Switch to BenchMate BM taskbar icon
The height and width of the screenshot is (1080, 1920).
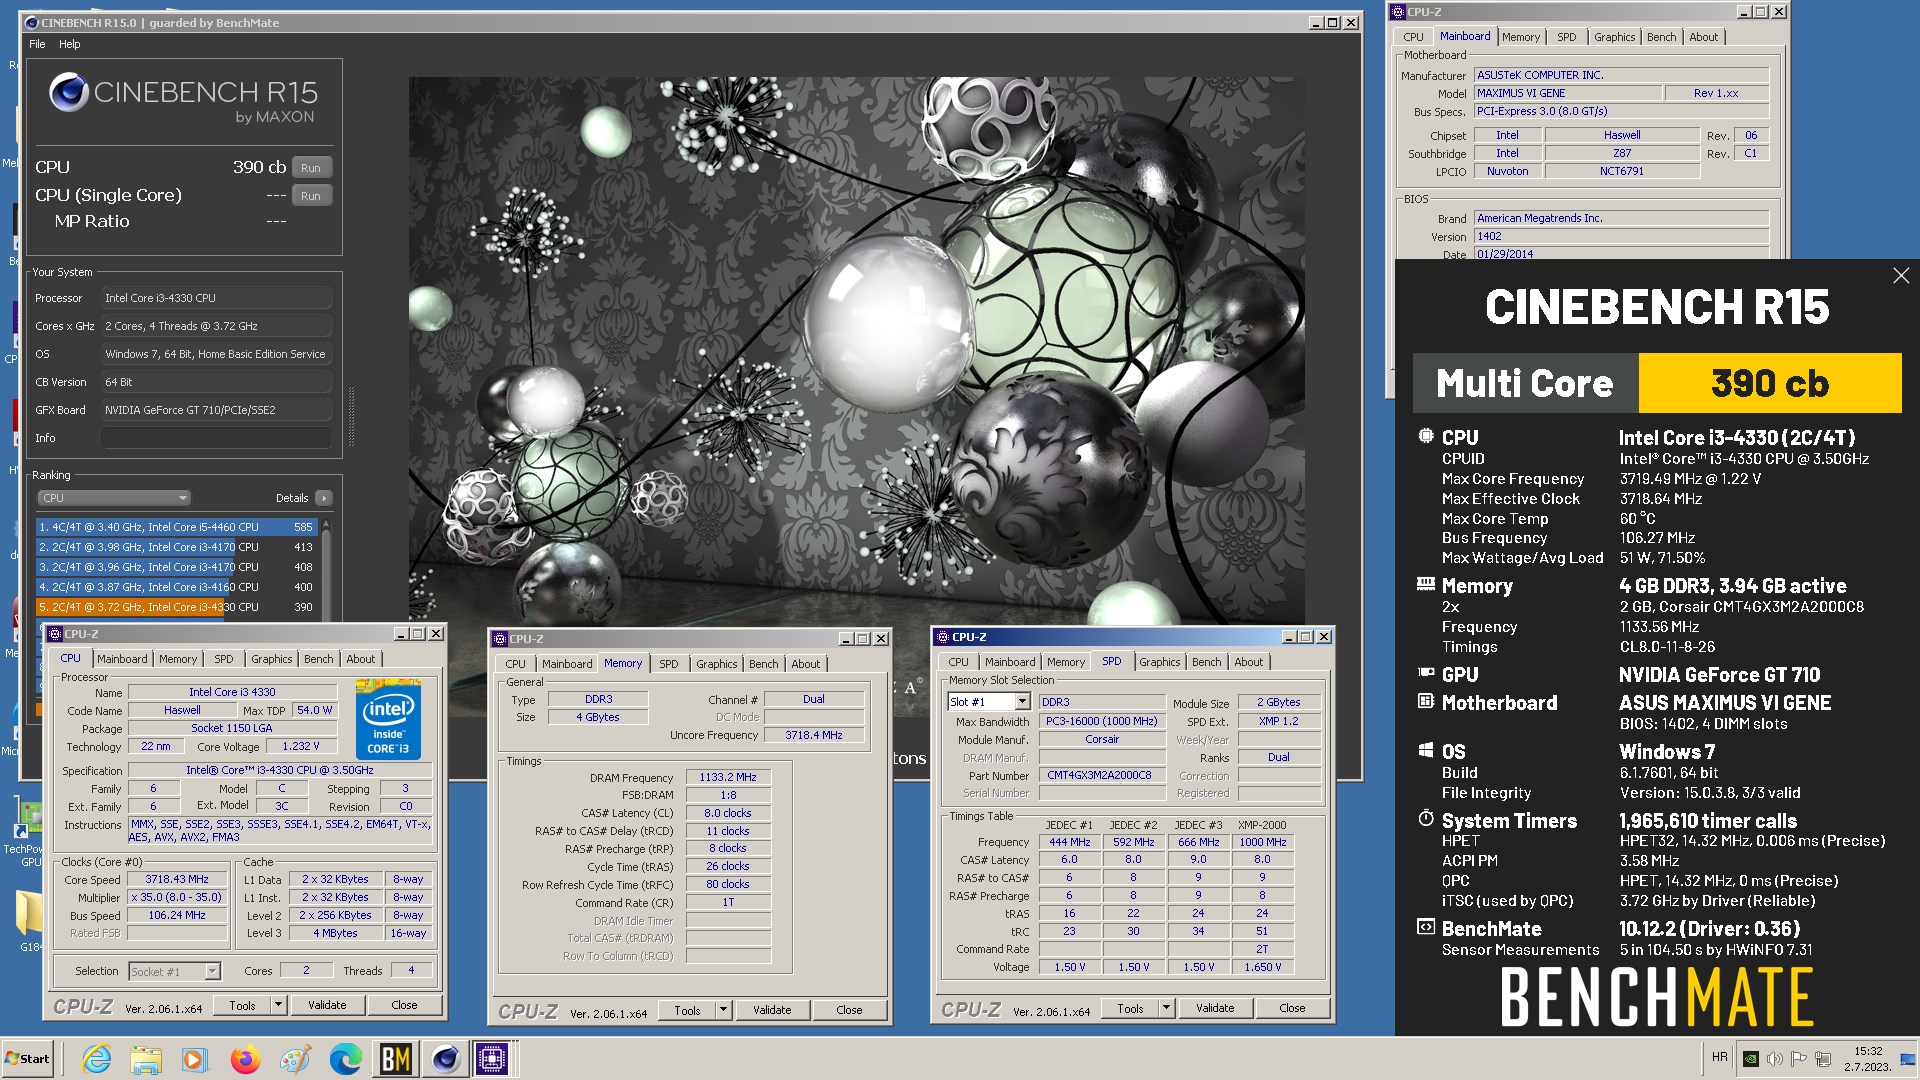point(396,1059)
